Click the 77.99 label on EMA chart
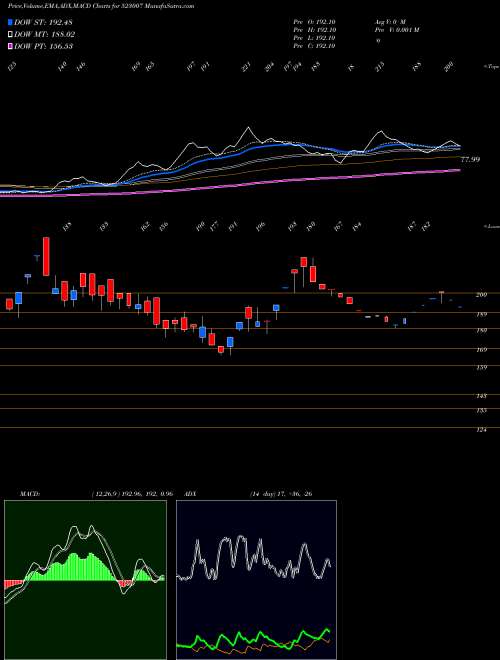This screenshot has width=500, height=660. pos(470,160)
